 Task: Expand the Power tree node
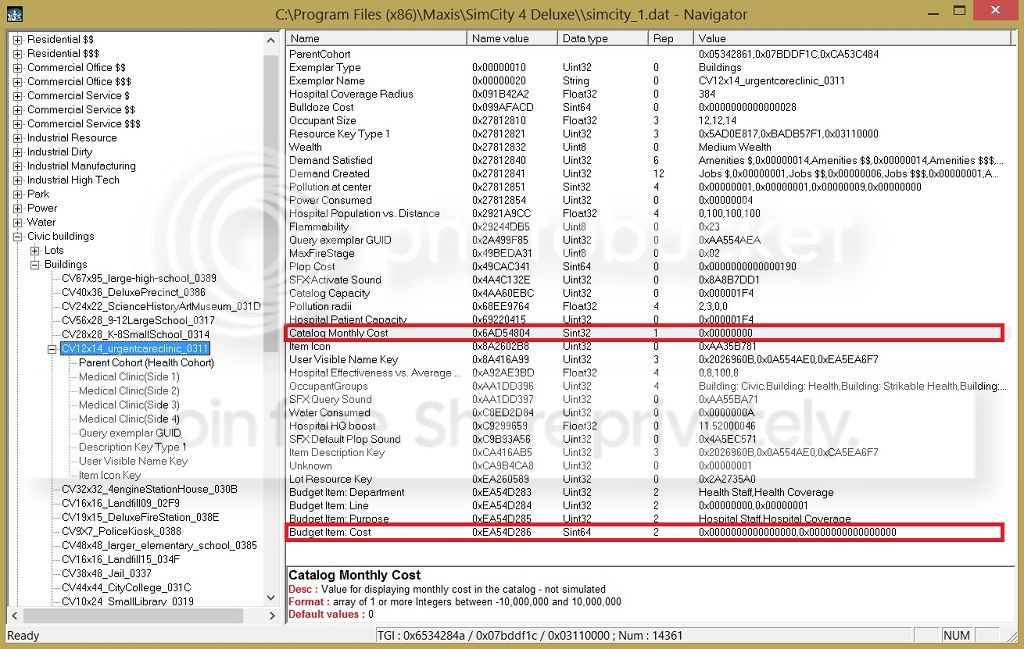click(18, 209)
